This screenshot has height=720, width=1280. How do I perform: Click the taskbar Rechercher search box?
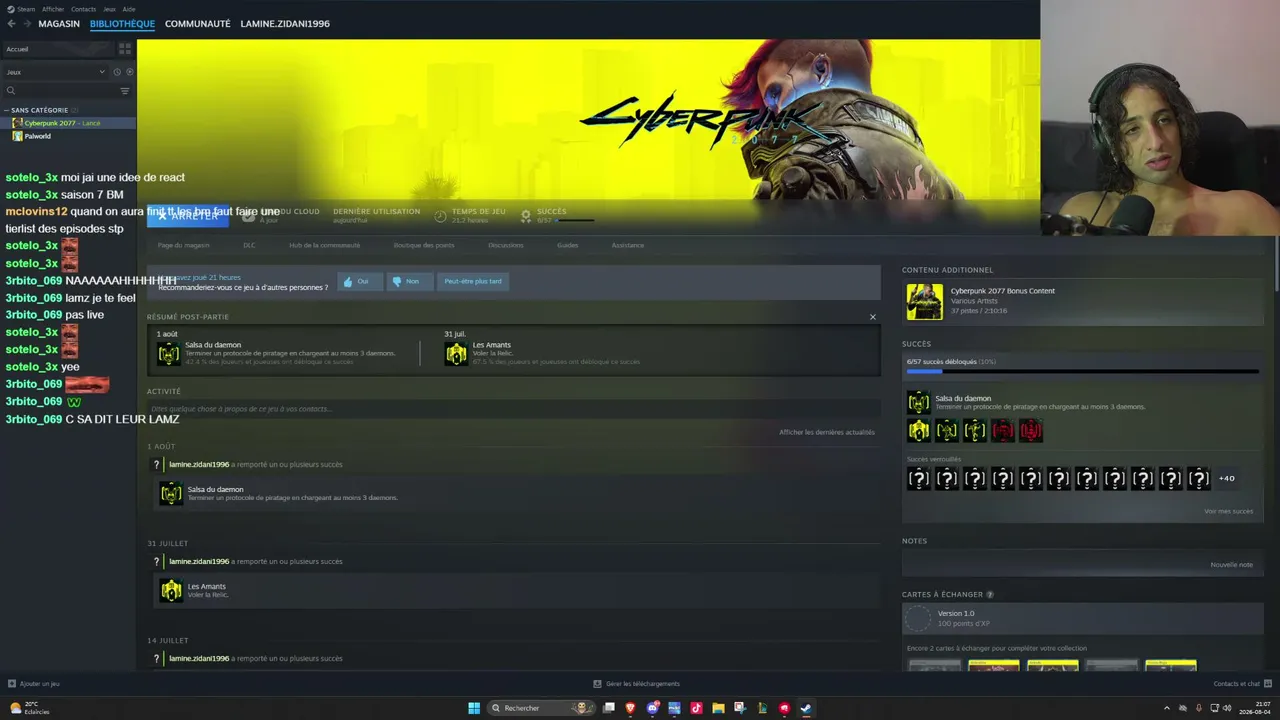[539, 708]
